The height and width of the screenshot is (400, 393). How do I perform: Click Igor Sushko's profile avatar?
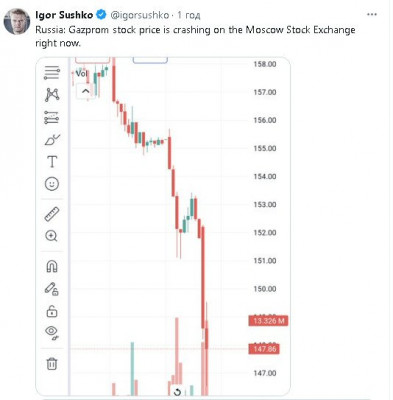tap(17, 21)
